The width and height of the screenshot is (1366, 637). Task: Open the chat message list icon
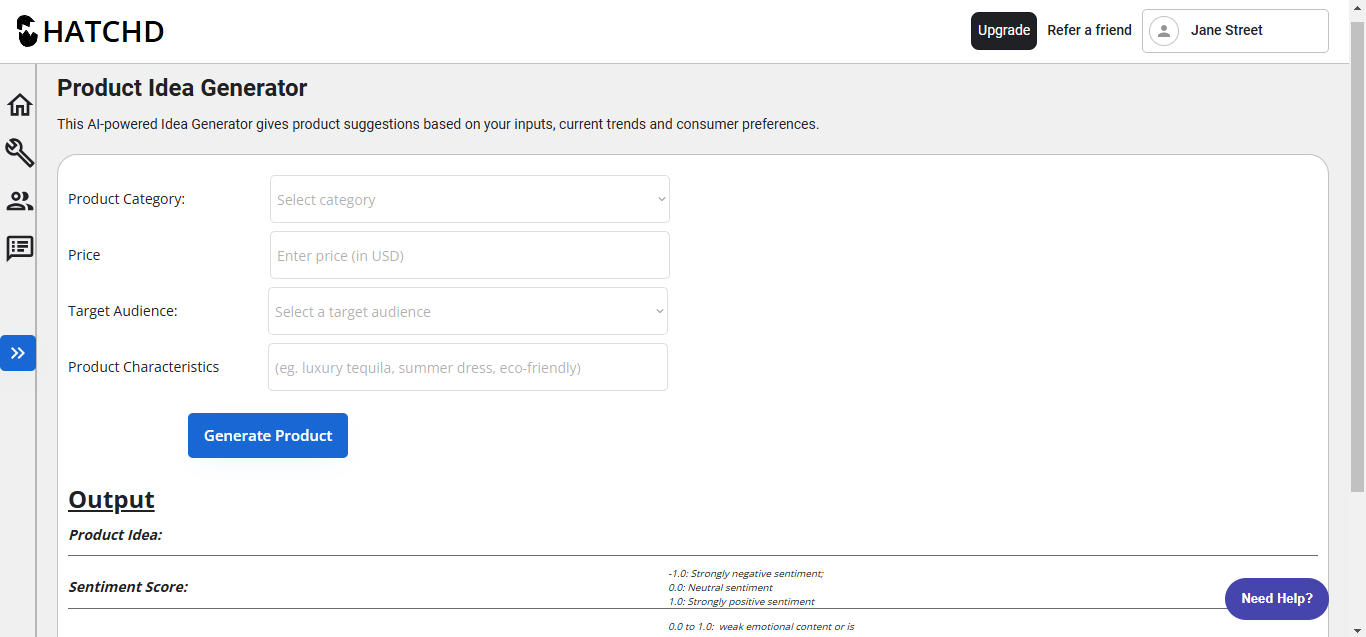tap(20, 249)
